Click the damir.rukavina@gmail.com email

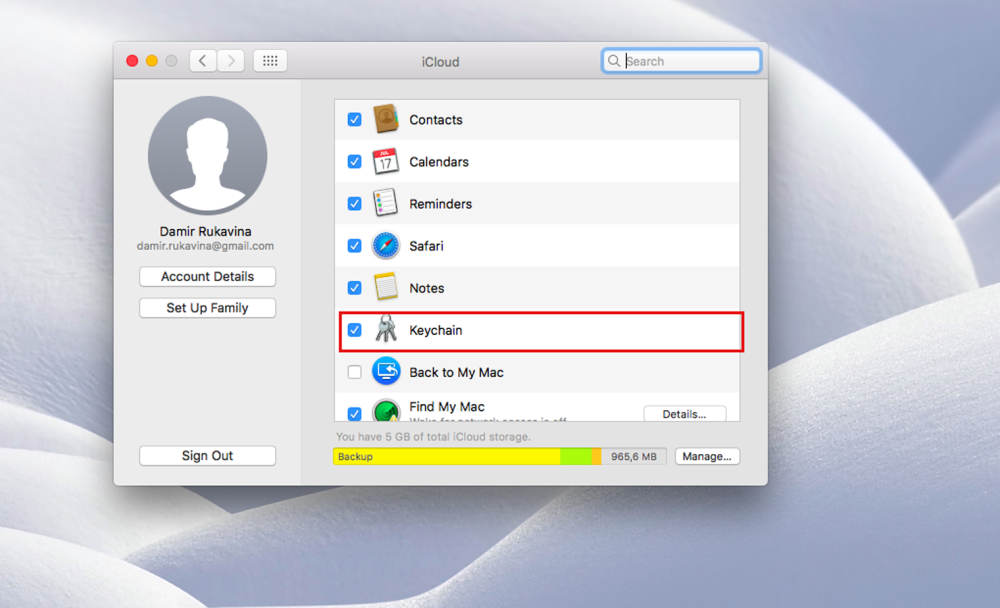tap(205, 246)
